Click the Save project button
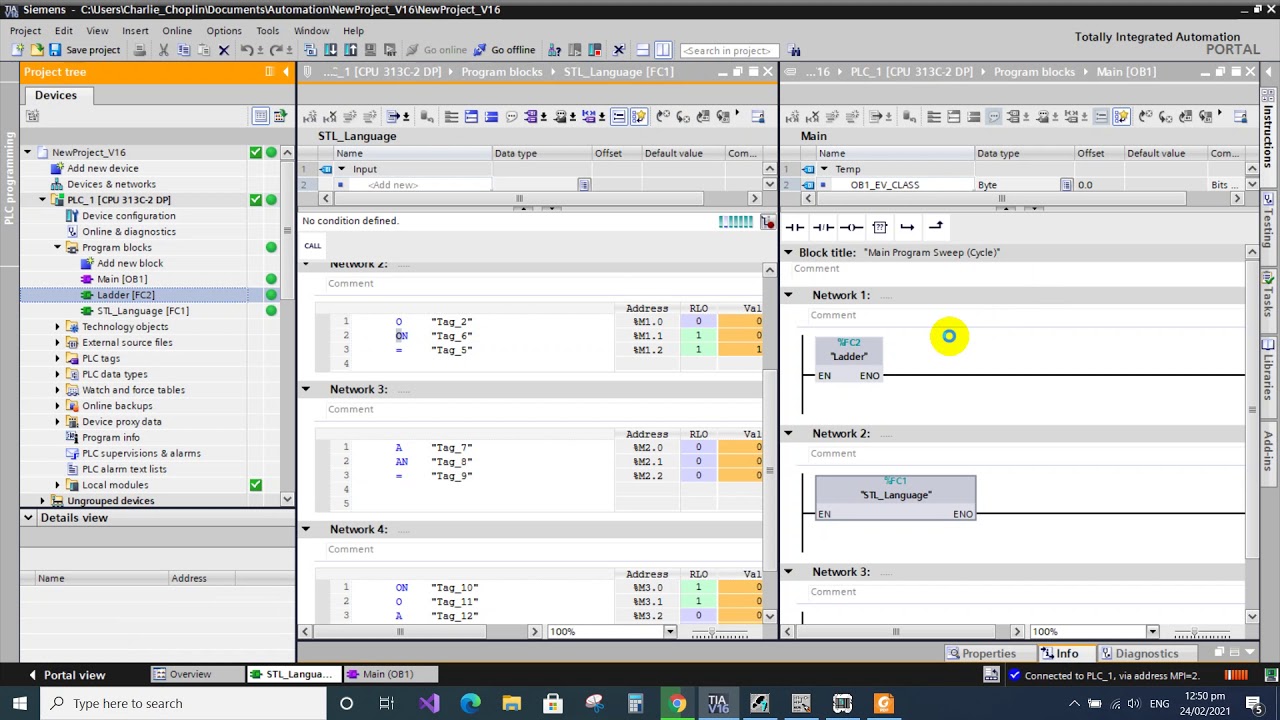The image size is (1280, 720). click(x=85, y=50)
